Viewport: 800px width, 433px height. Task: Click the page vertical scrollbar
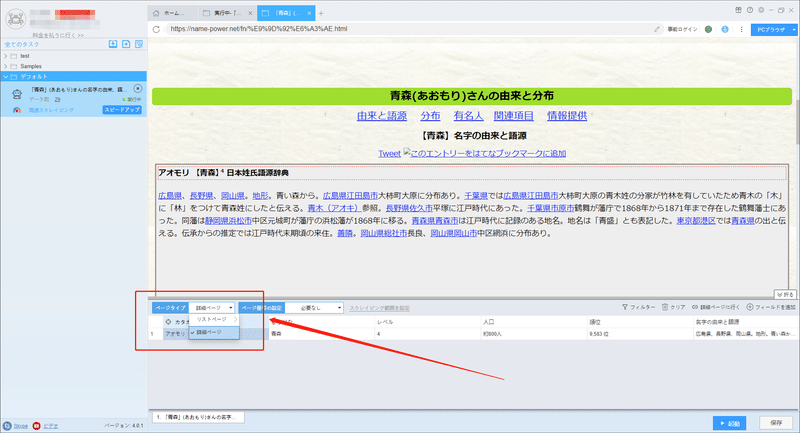coord(797,122)
